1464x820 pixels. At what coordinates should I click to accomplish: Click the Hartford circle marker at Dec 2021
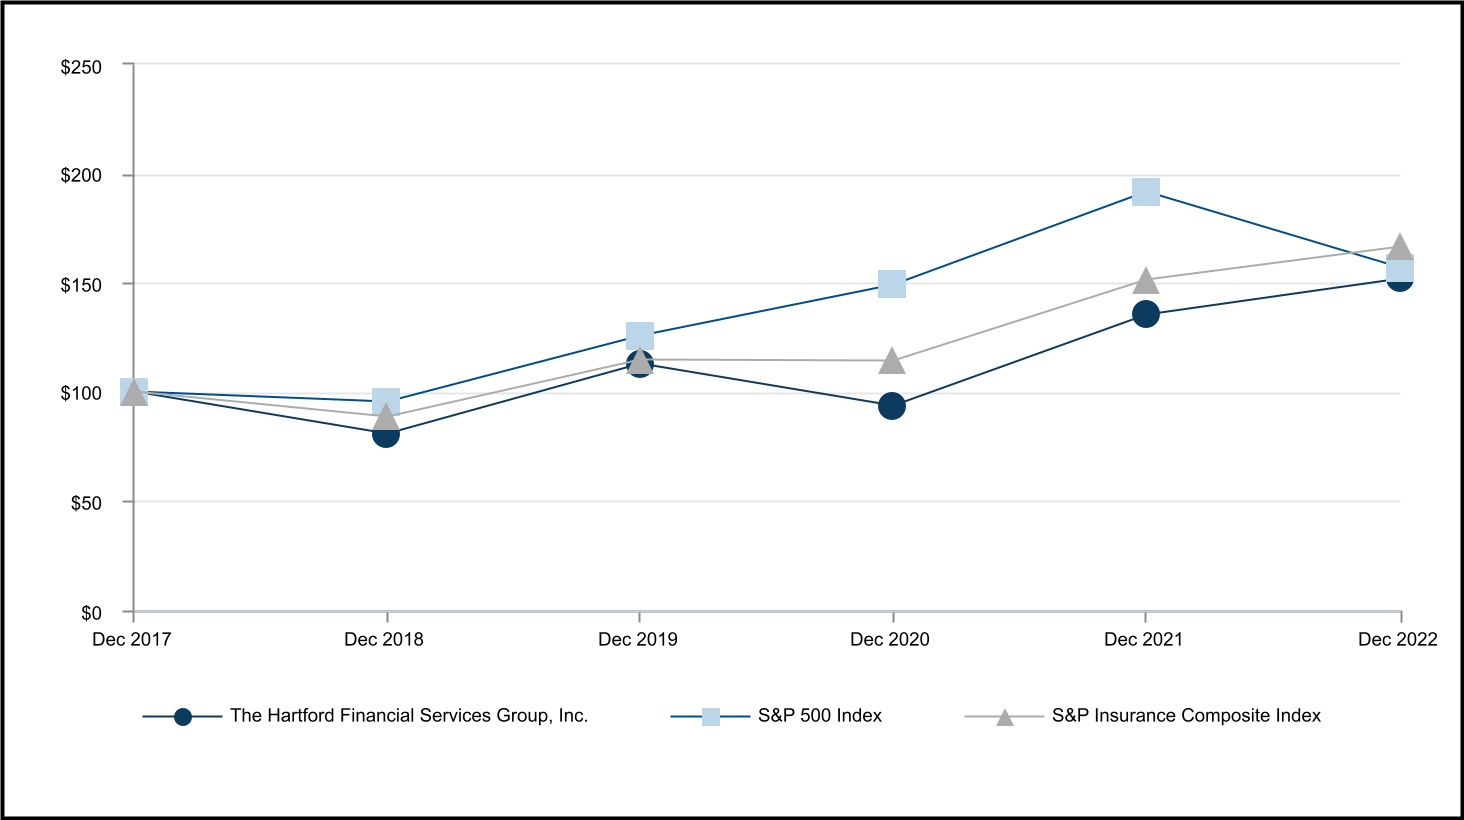coord(1145,314)
